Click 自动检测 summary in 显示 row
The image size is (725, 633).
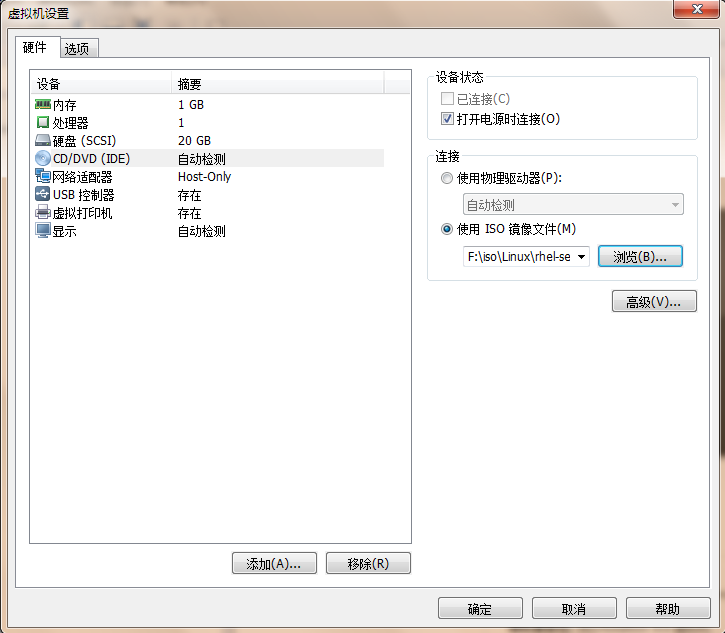coord(202,231)
